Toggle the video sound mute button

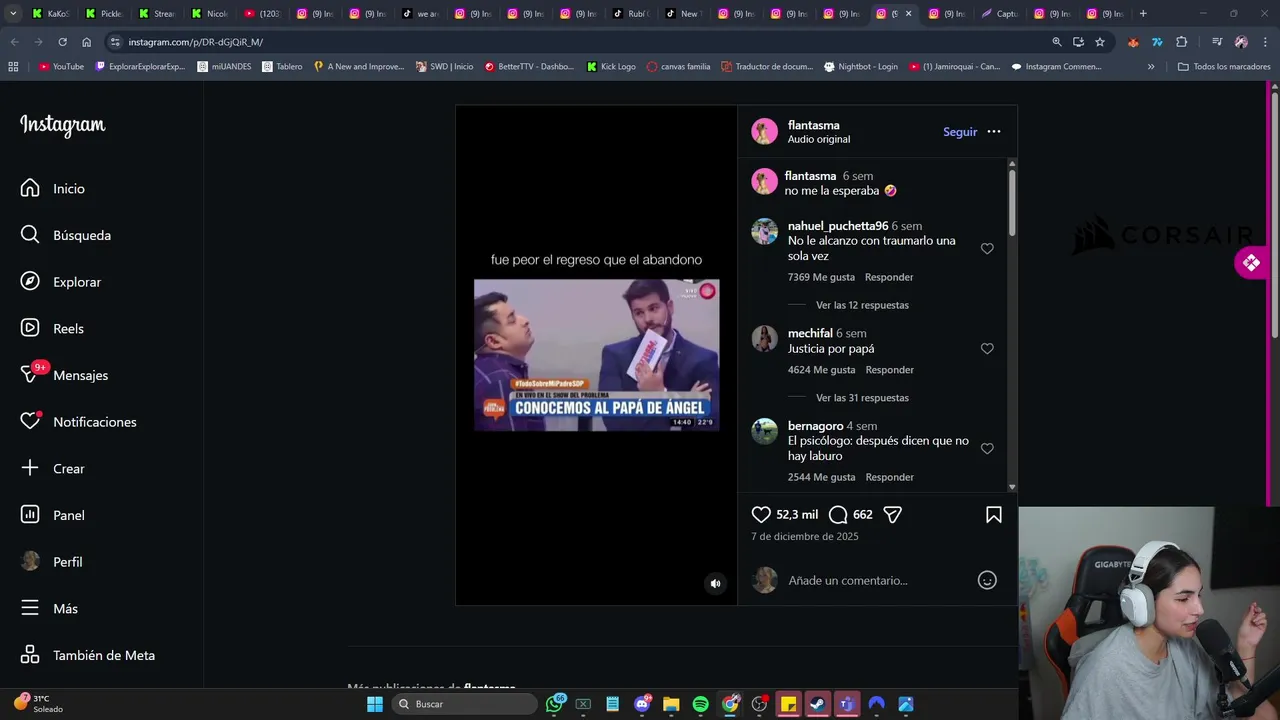point(715,583)
